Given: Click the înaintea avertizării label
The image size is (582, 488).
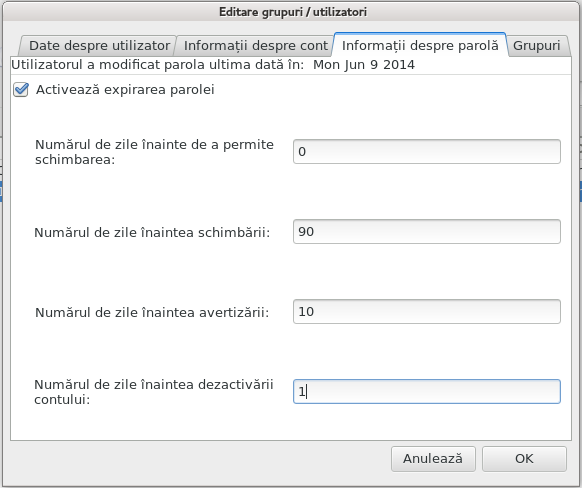Looking at the screenshot, I should click(x=152, y=312).
